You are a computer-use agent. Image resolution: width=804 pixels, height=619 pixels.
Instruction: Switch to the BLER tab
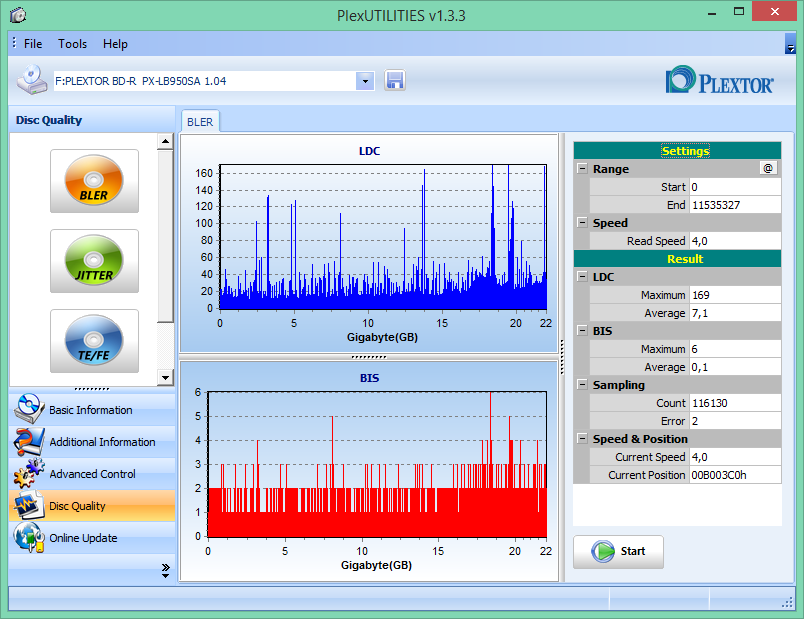200,122
